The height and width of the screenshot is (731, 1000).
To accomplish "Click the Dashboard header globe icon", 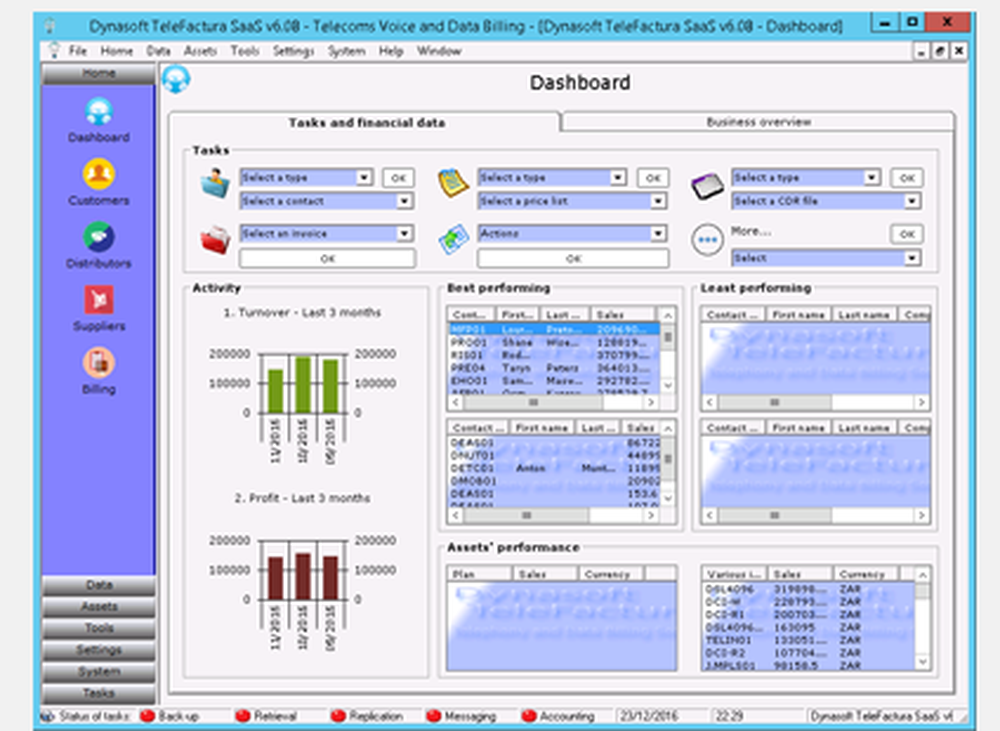I will click(x=176, y=80).
